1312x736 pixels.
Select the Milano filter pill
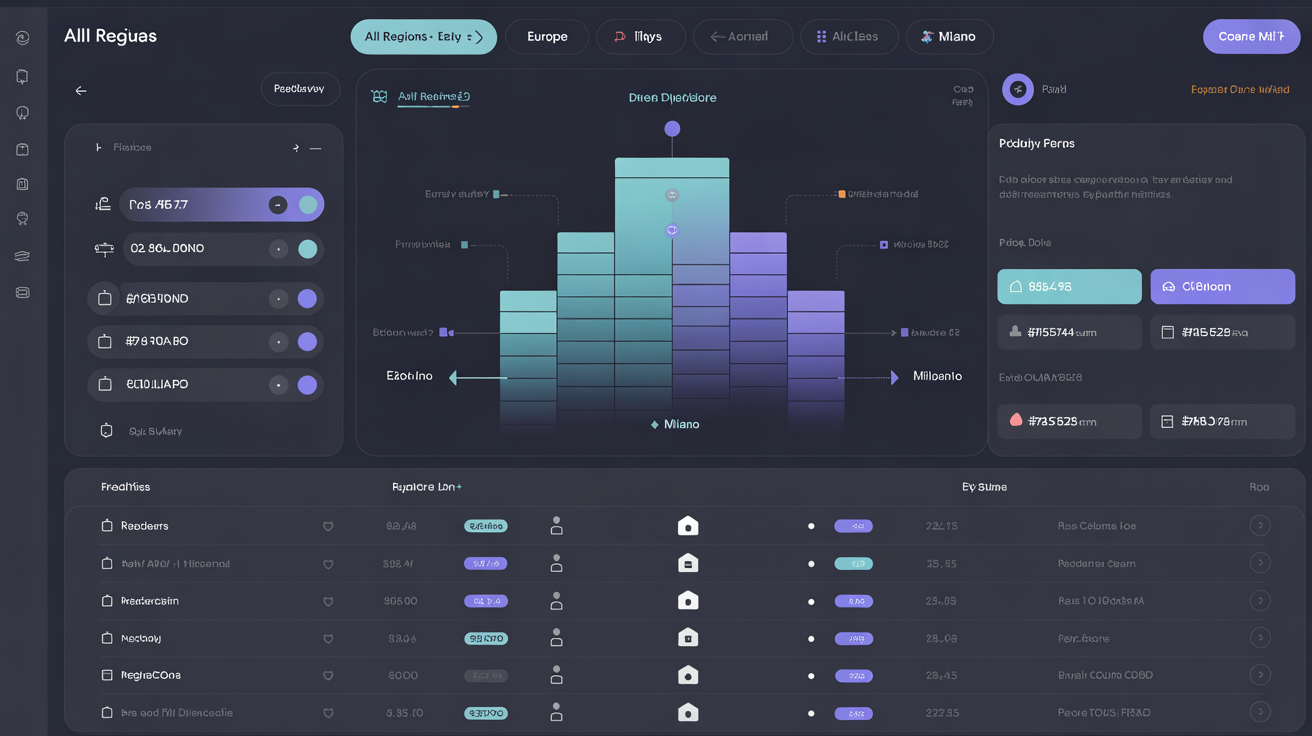[949, 36]
